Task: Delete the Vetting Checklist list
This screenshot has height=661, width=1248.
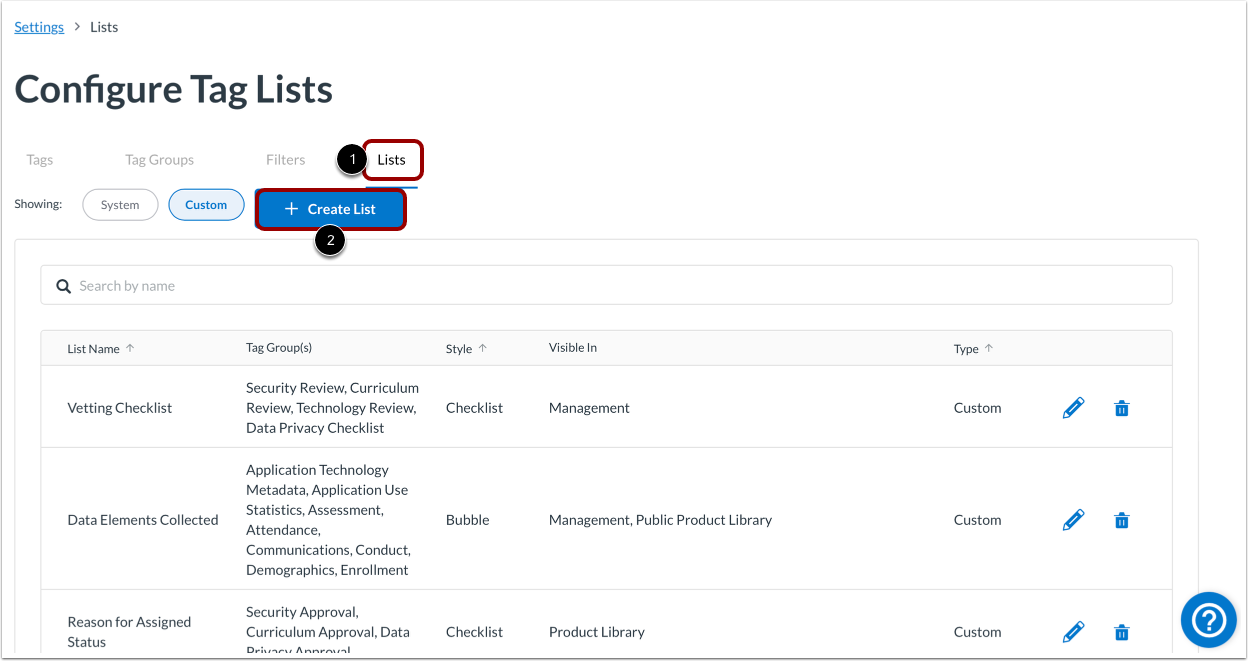Action: point(1121,407)
